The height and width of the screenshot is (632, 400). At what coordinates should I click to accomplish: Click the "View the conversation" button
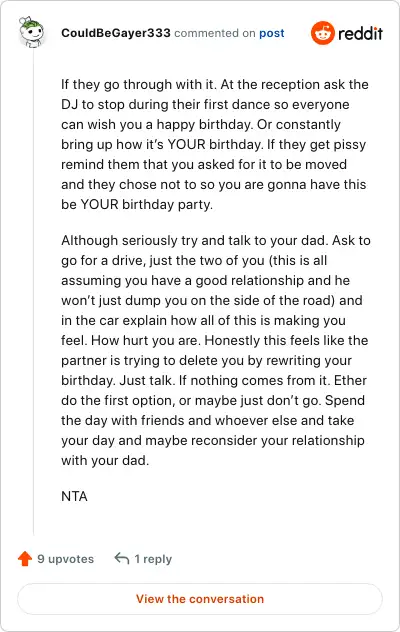coord(200,599)
